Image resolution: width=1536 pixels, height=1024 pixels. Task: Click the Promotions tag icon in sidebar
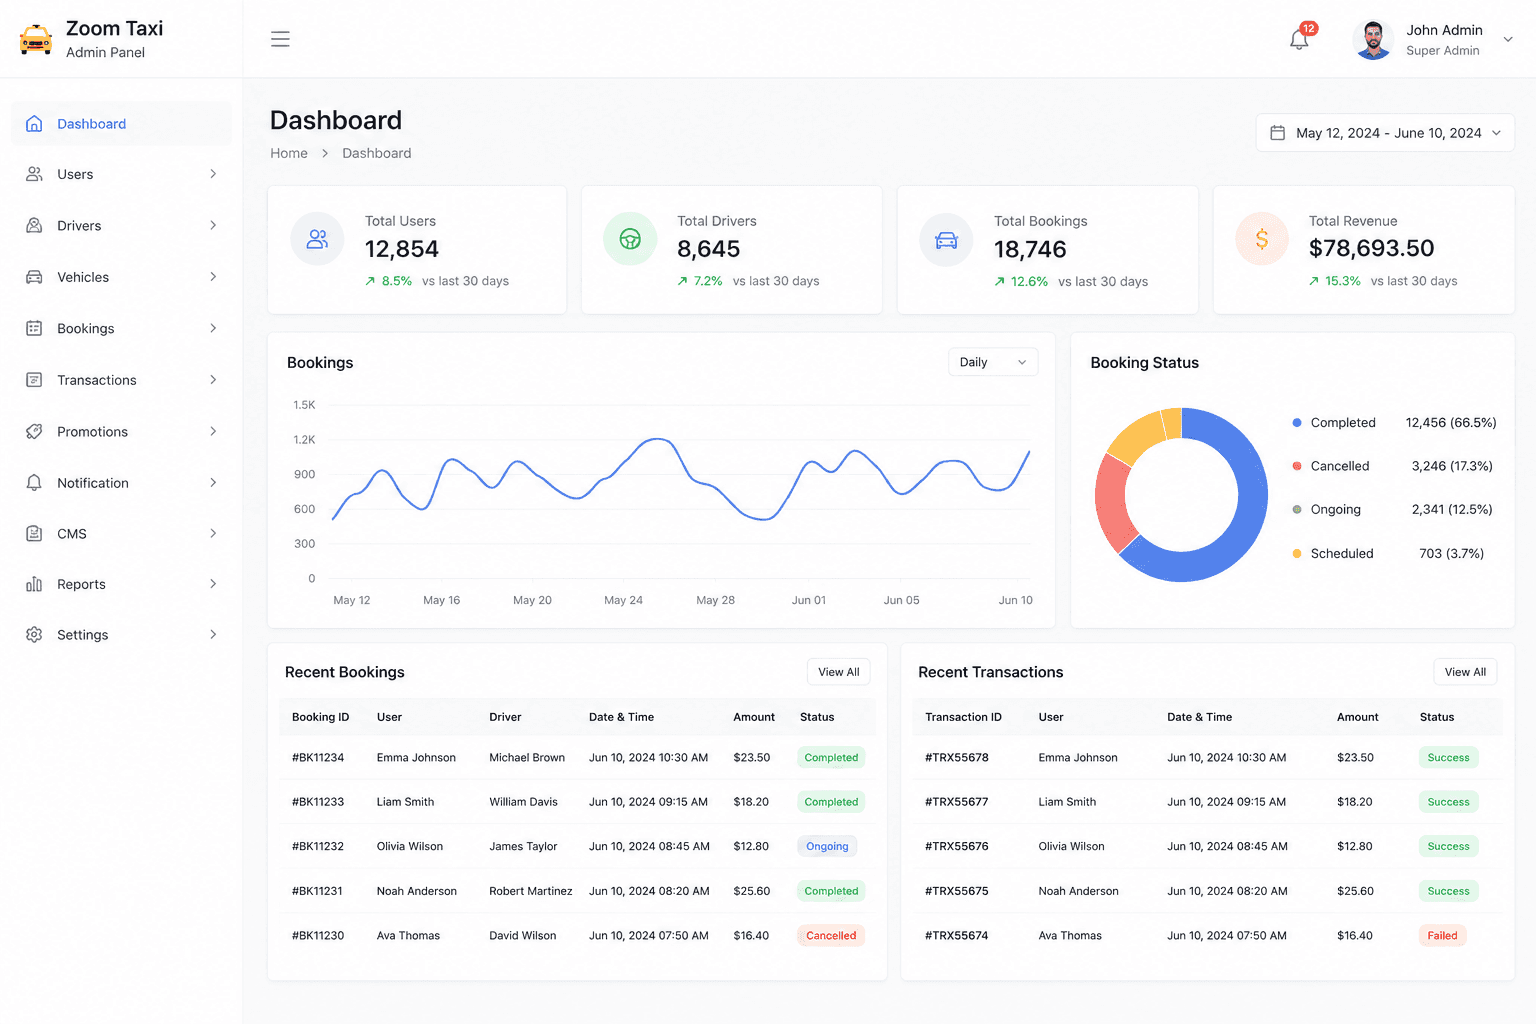[x=34, y=432]
